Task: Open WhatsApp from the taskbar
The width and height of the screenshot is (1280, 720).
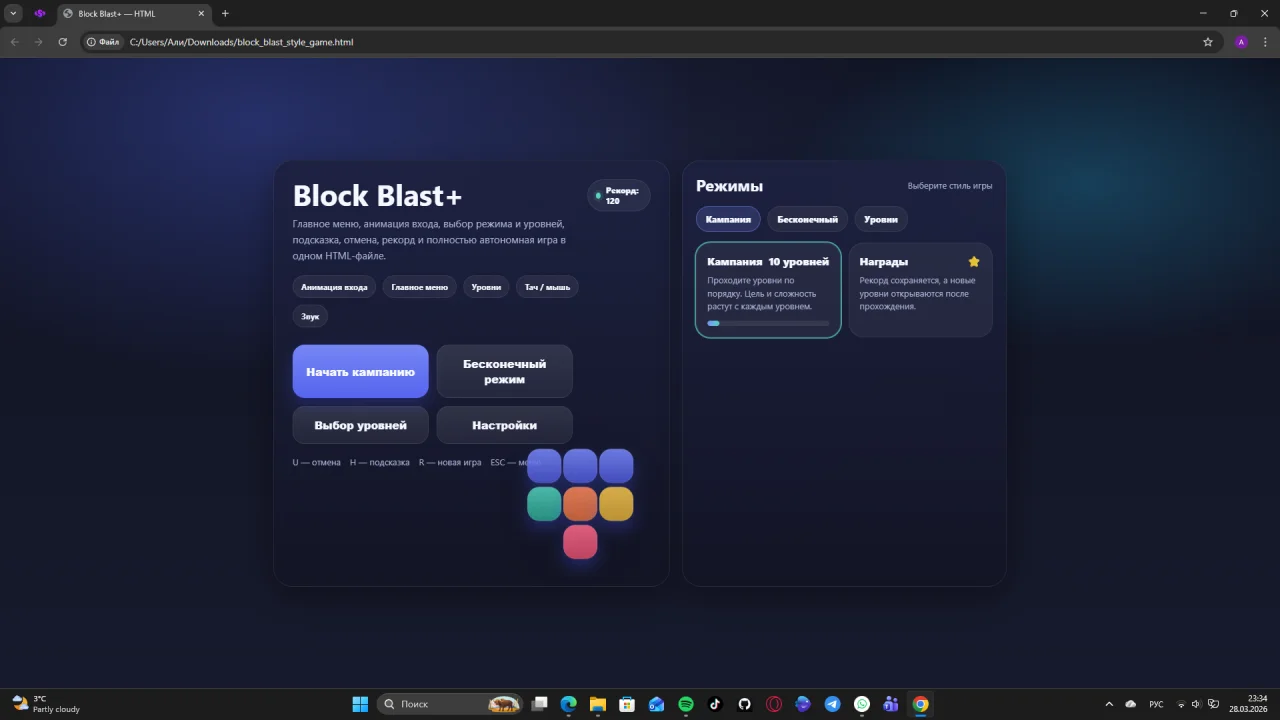Action: [862, 704]
